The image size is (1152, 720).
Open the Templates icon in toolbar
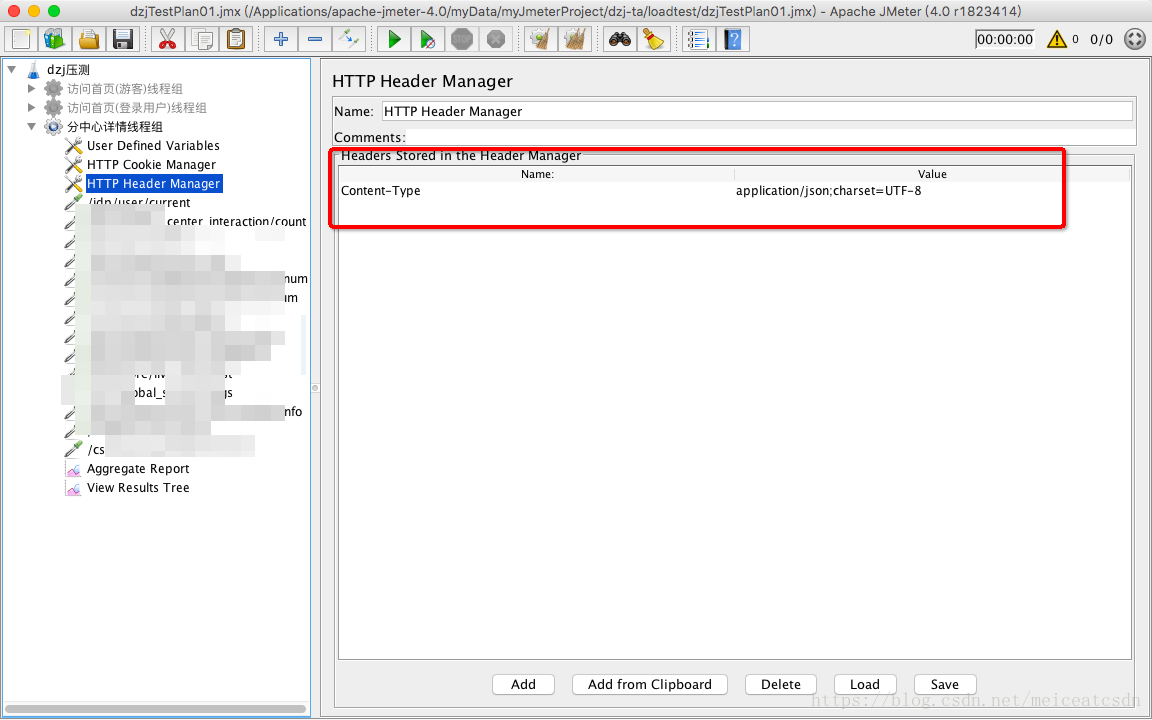click(x=55, y=39)
